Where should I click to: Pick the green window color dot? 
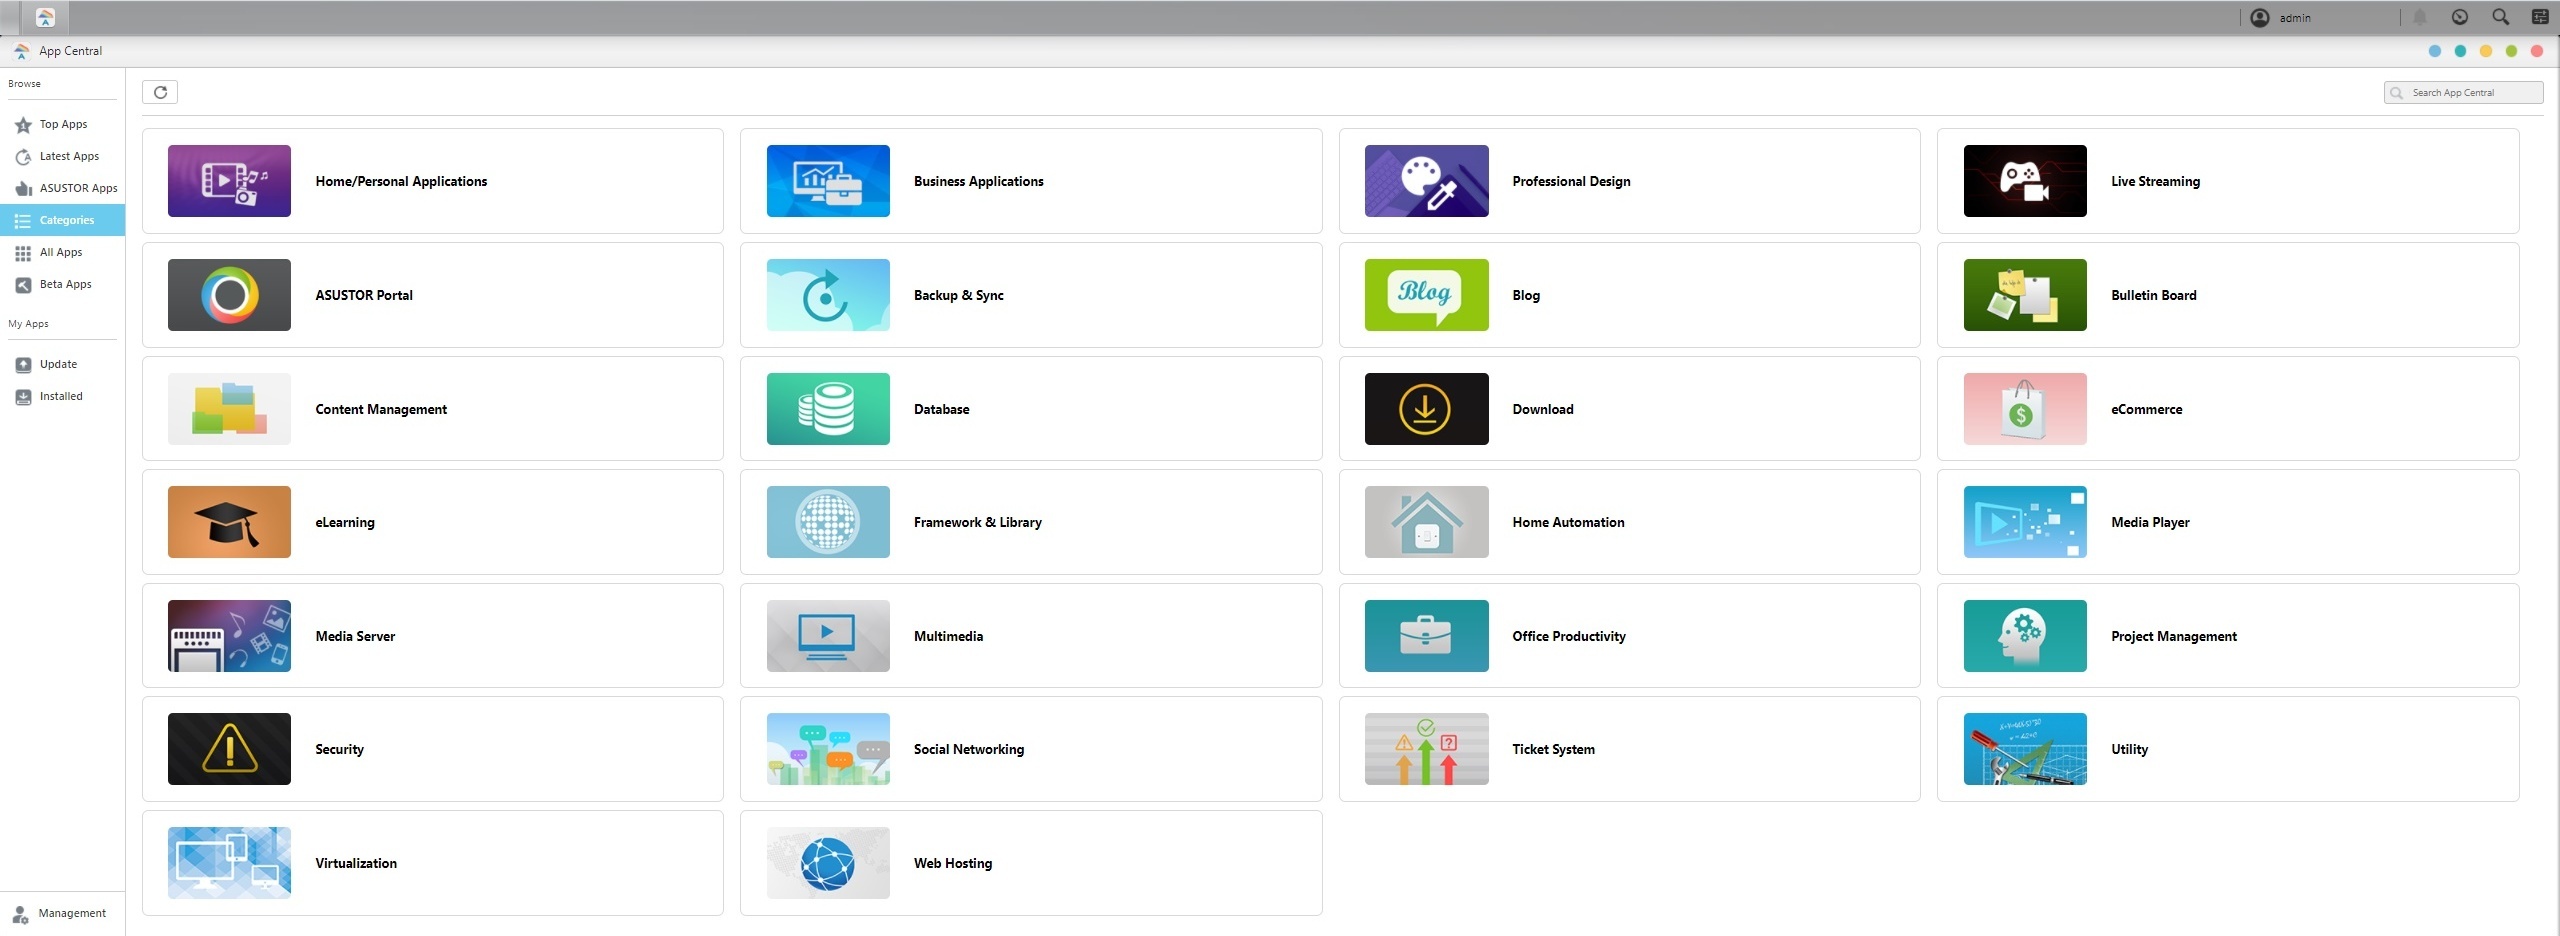click(2511, 51)
